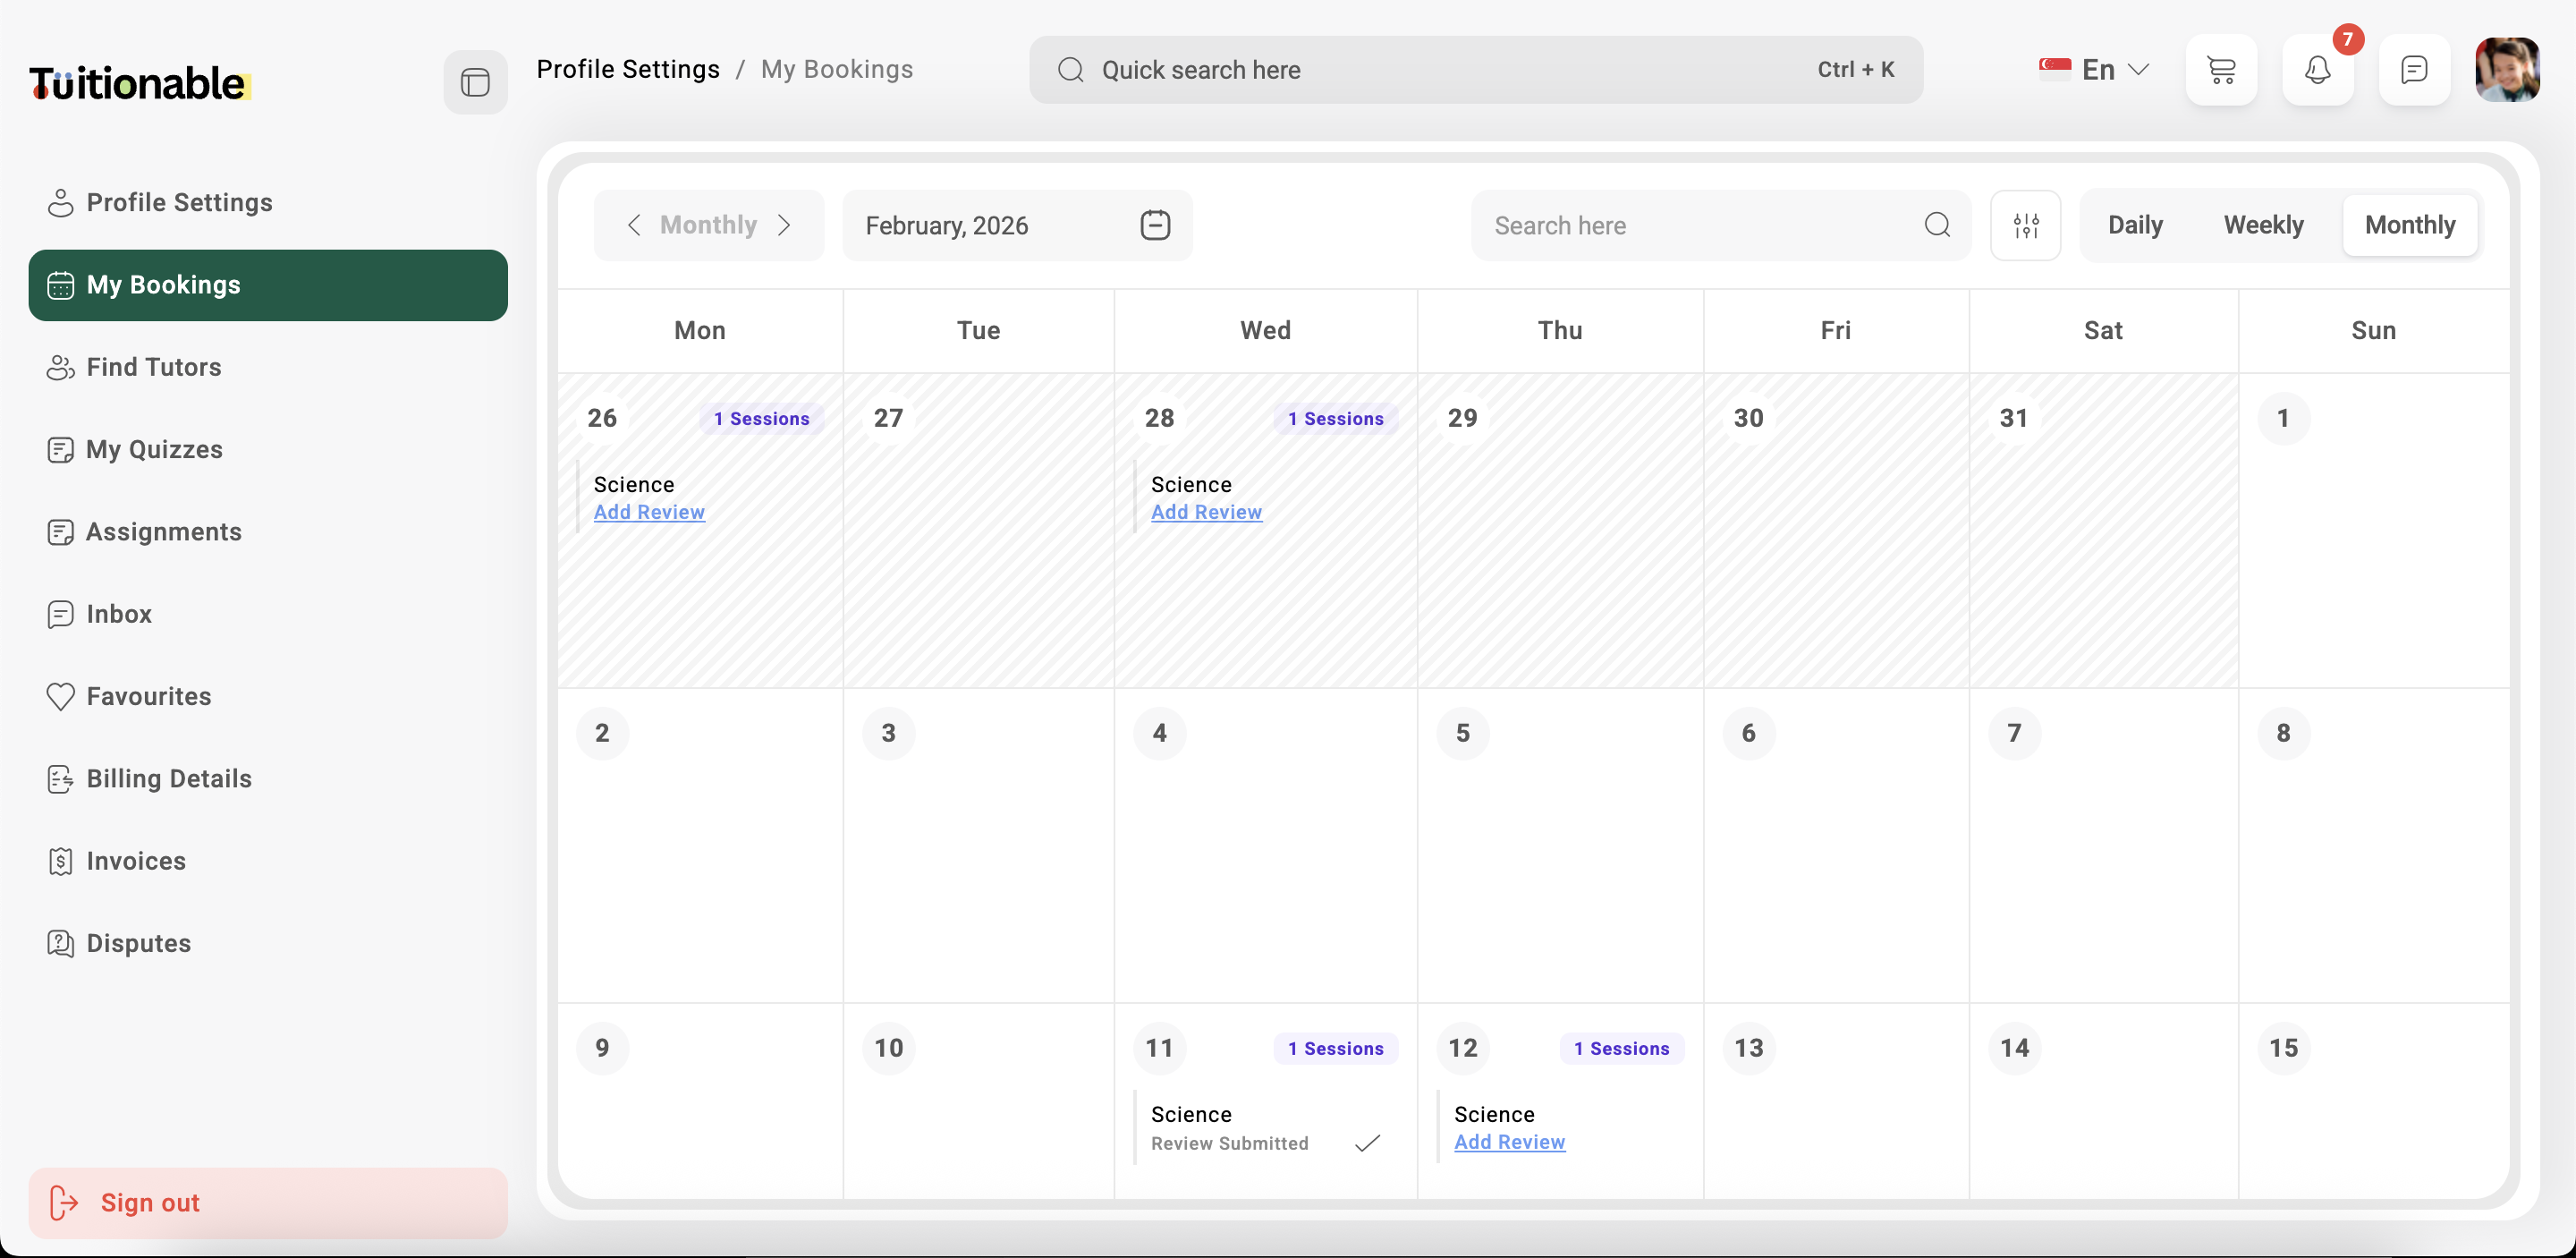Open Find Tutors from the sidebar
Viewport: 2576px width, 1258px height.
(153, 367)
